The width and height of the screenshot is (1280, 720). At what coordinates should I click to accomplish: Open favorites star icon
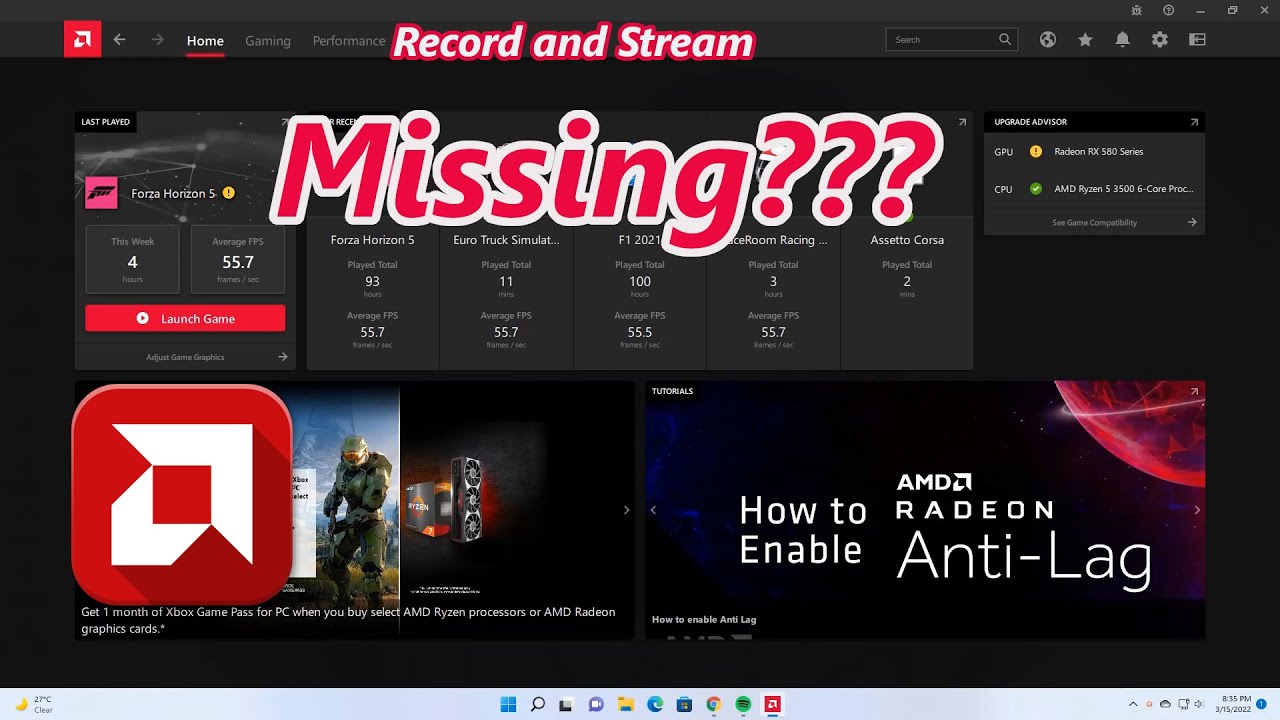(1085, 40)
